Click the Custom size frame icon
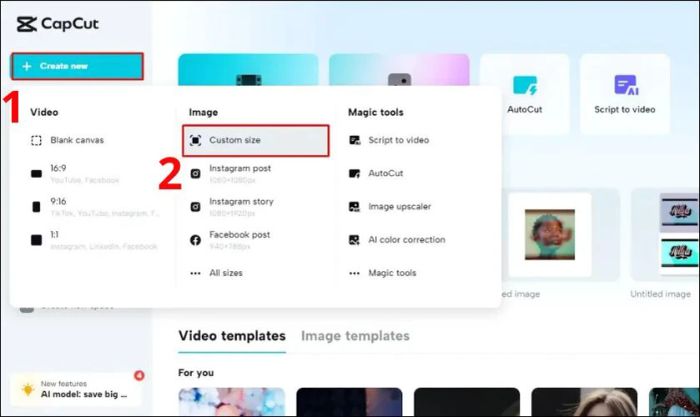 [x=195, y=140]
